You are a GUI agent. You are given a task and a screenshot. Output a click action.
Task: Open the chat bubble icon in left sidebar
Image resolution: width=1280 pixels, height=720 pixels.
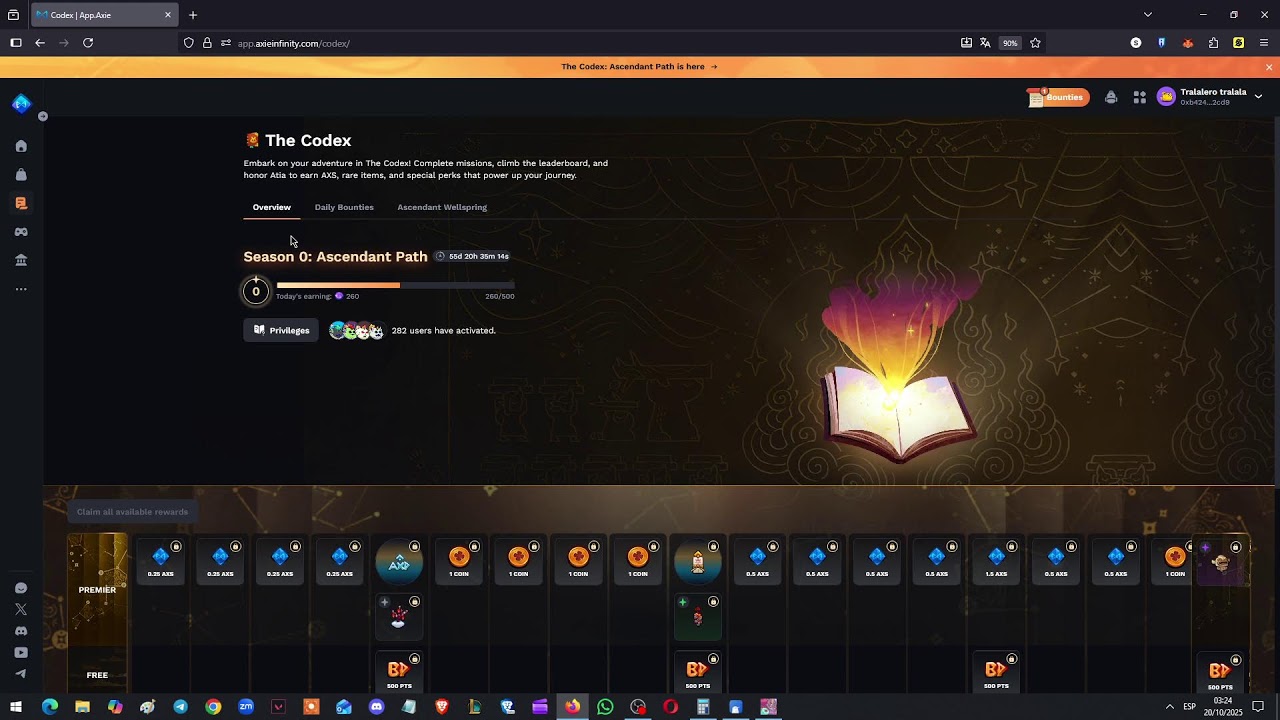(x=21, y=588)
